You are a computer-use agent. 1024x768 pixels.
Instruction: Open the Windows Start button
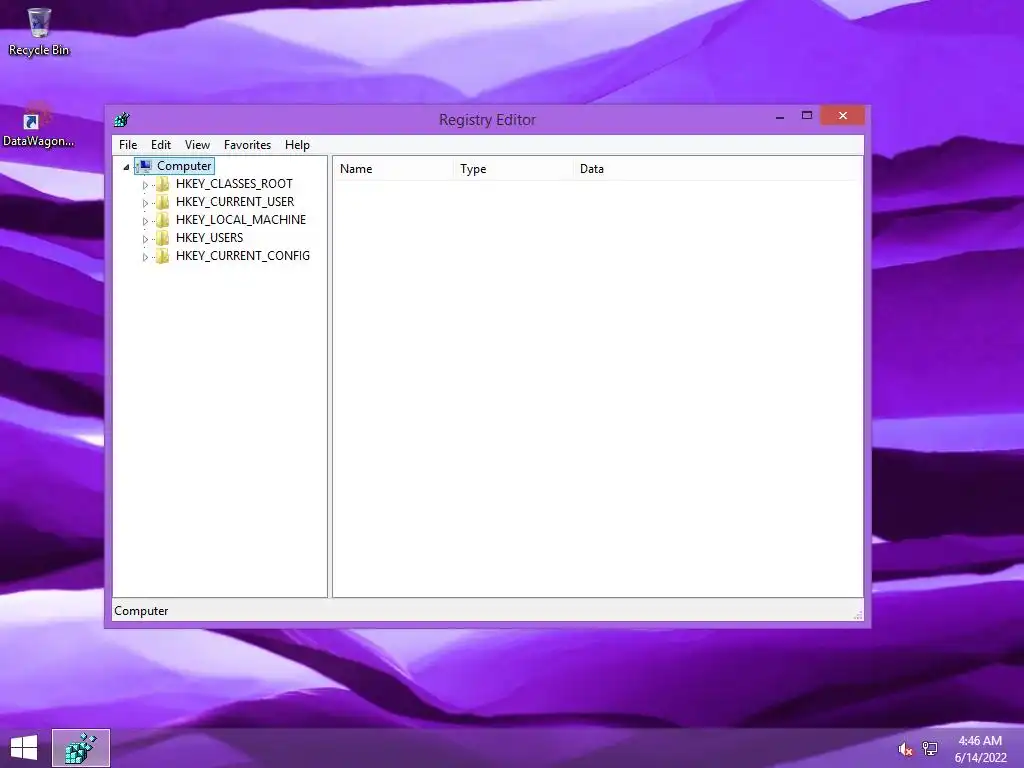click(24, 748)
